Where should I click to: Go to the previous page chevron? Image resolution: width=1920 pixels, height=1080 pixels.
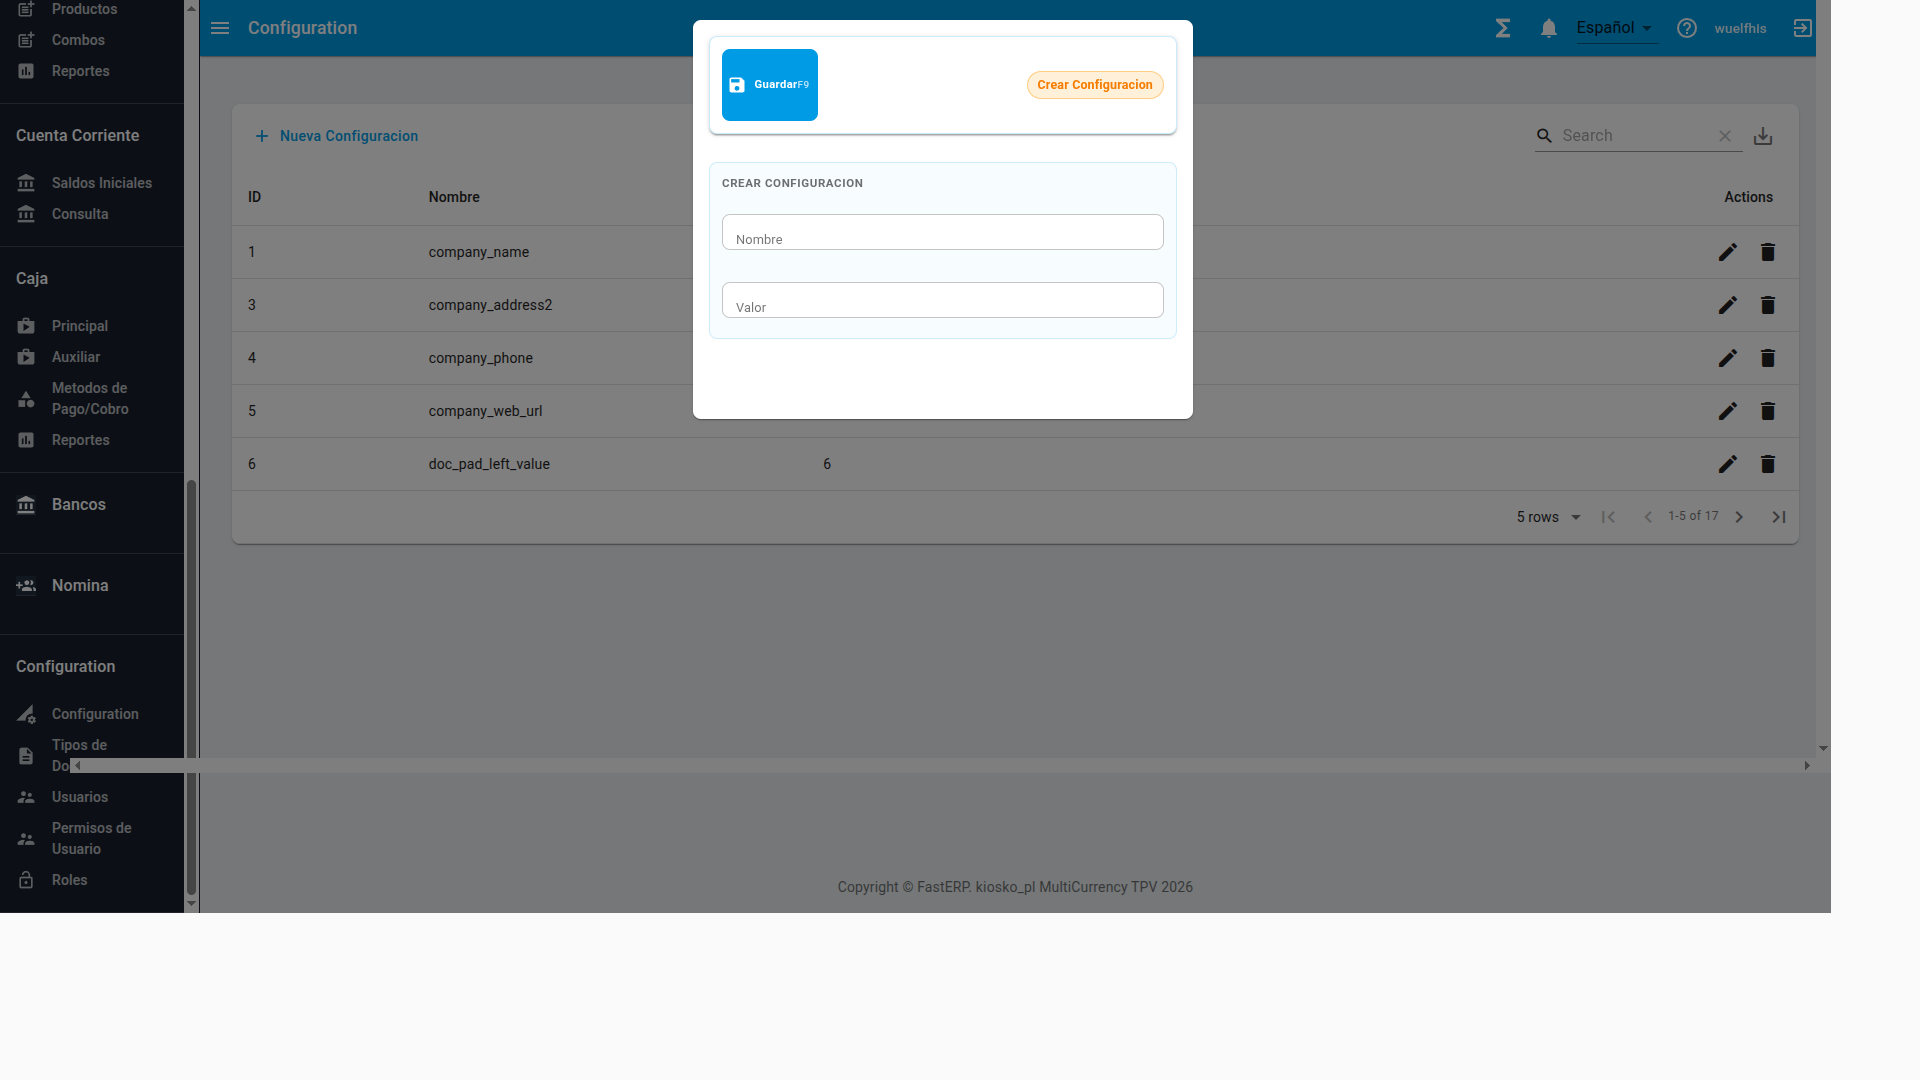pyautogui.click(x=1648, y=517)
